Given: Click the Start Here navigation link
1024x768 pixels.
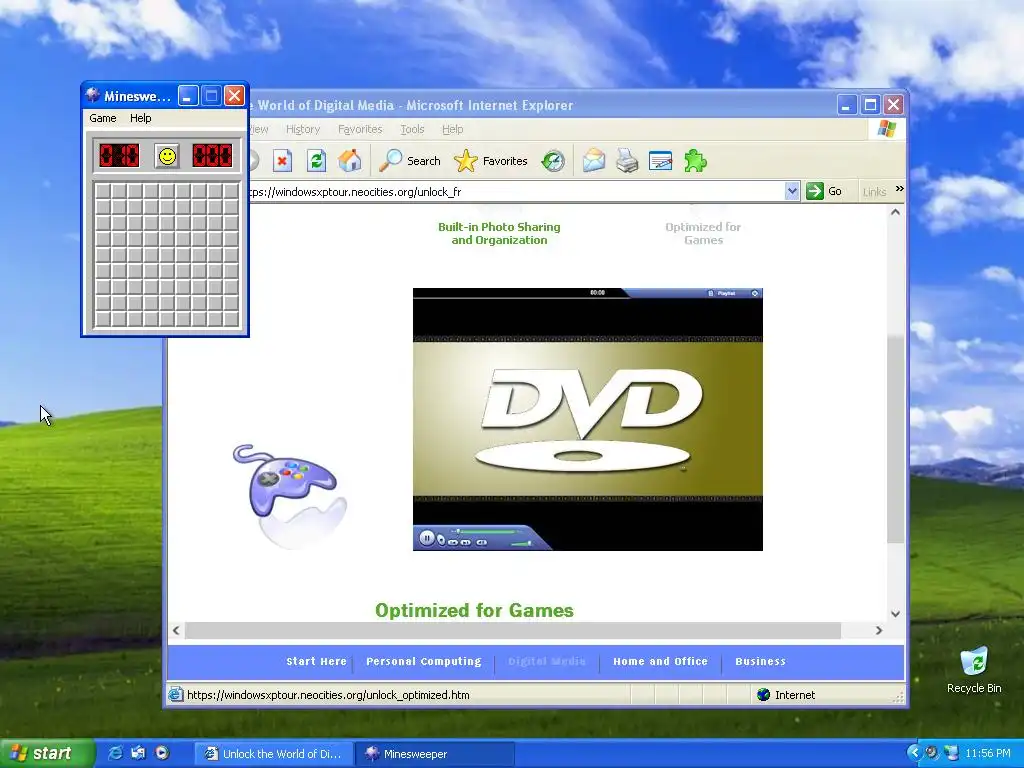Looking at the screenshot, I should pyautogui.click(x=317, y=661).
